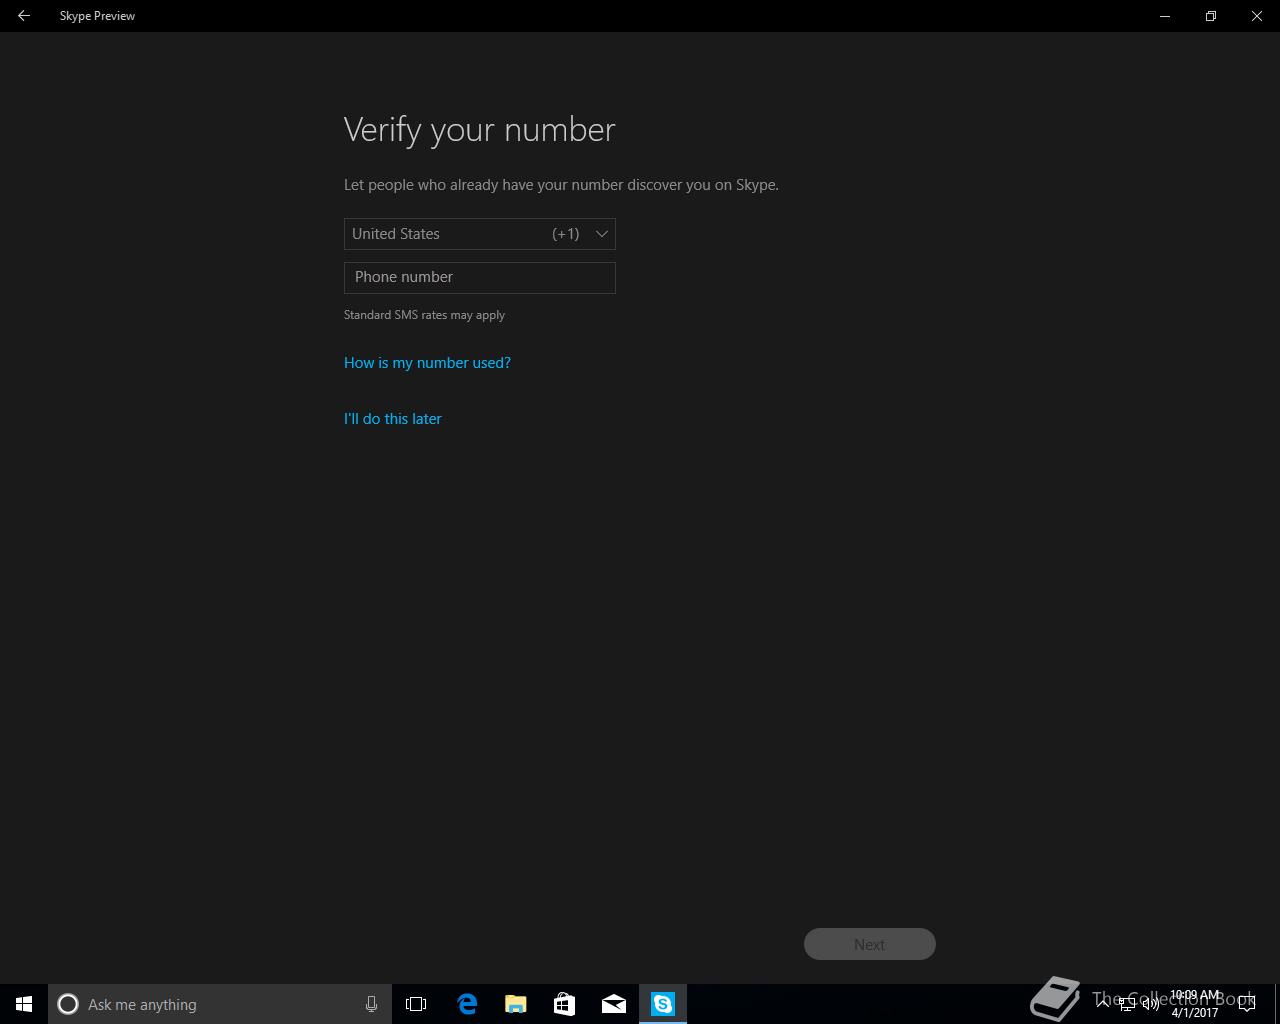Select the Skype icon in the taskbar

click(x=663, y=1004)
